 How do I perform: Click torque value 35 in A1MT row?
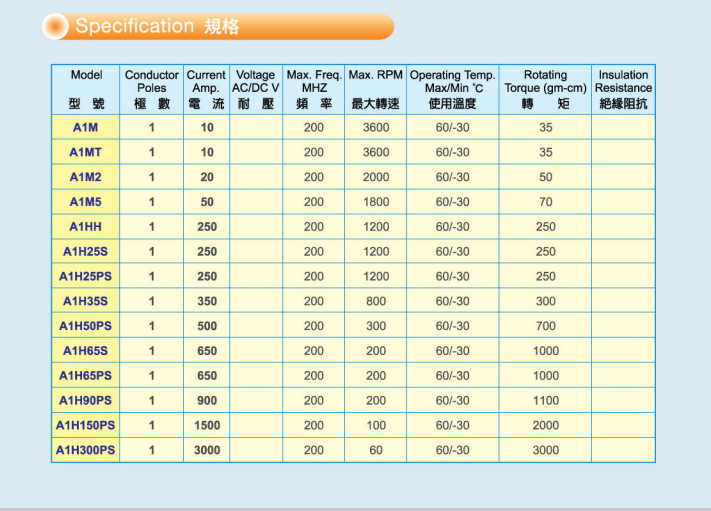point(546,152)
